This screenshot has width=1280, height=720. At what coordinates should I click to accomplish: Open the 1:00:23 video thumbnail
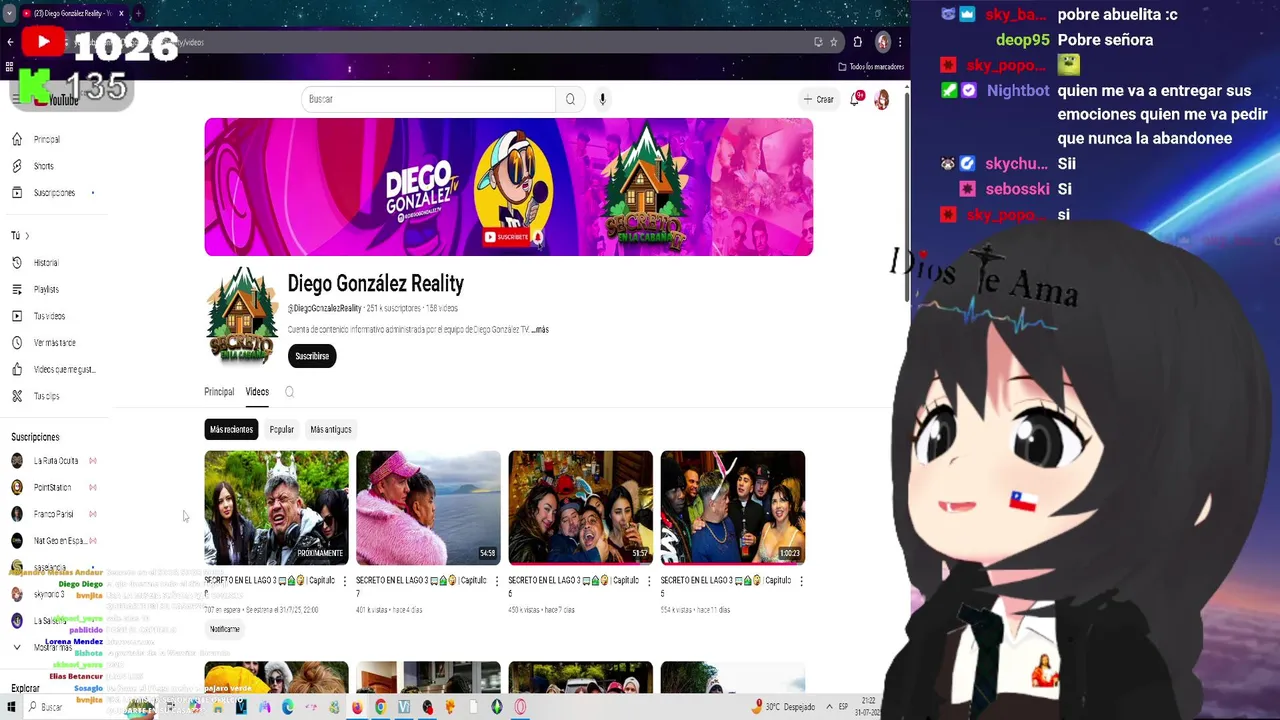pyautogui.click(x=733, y=507)
